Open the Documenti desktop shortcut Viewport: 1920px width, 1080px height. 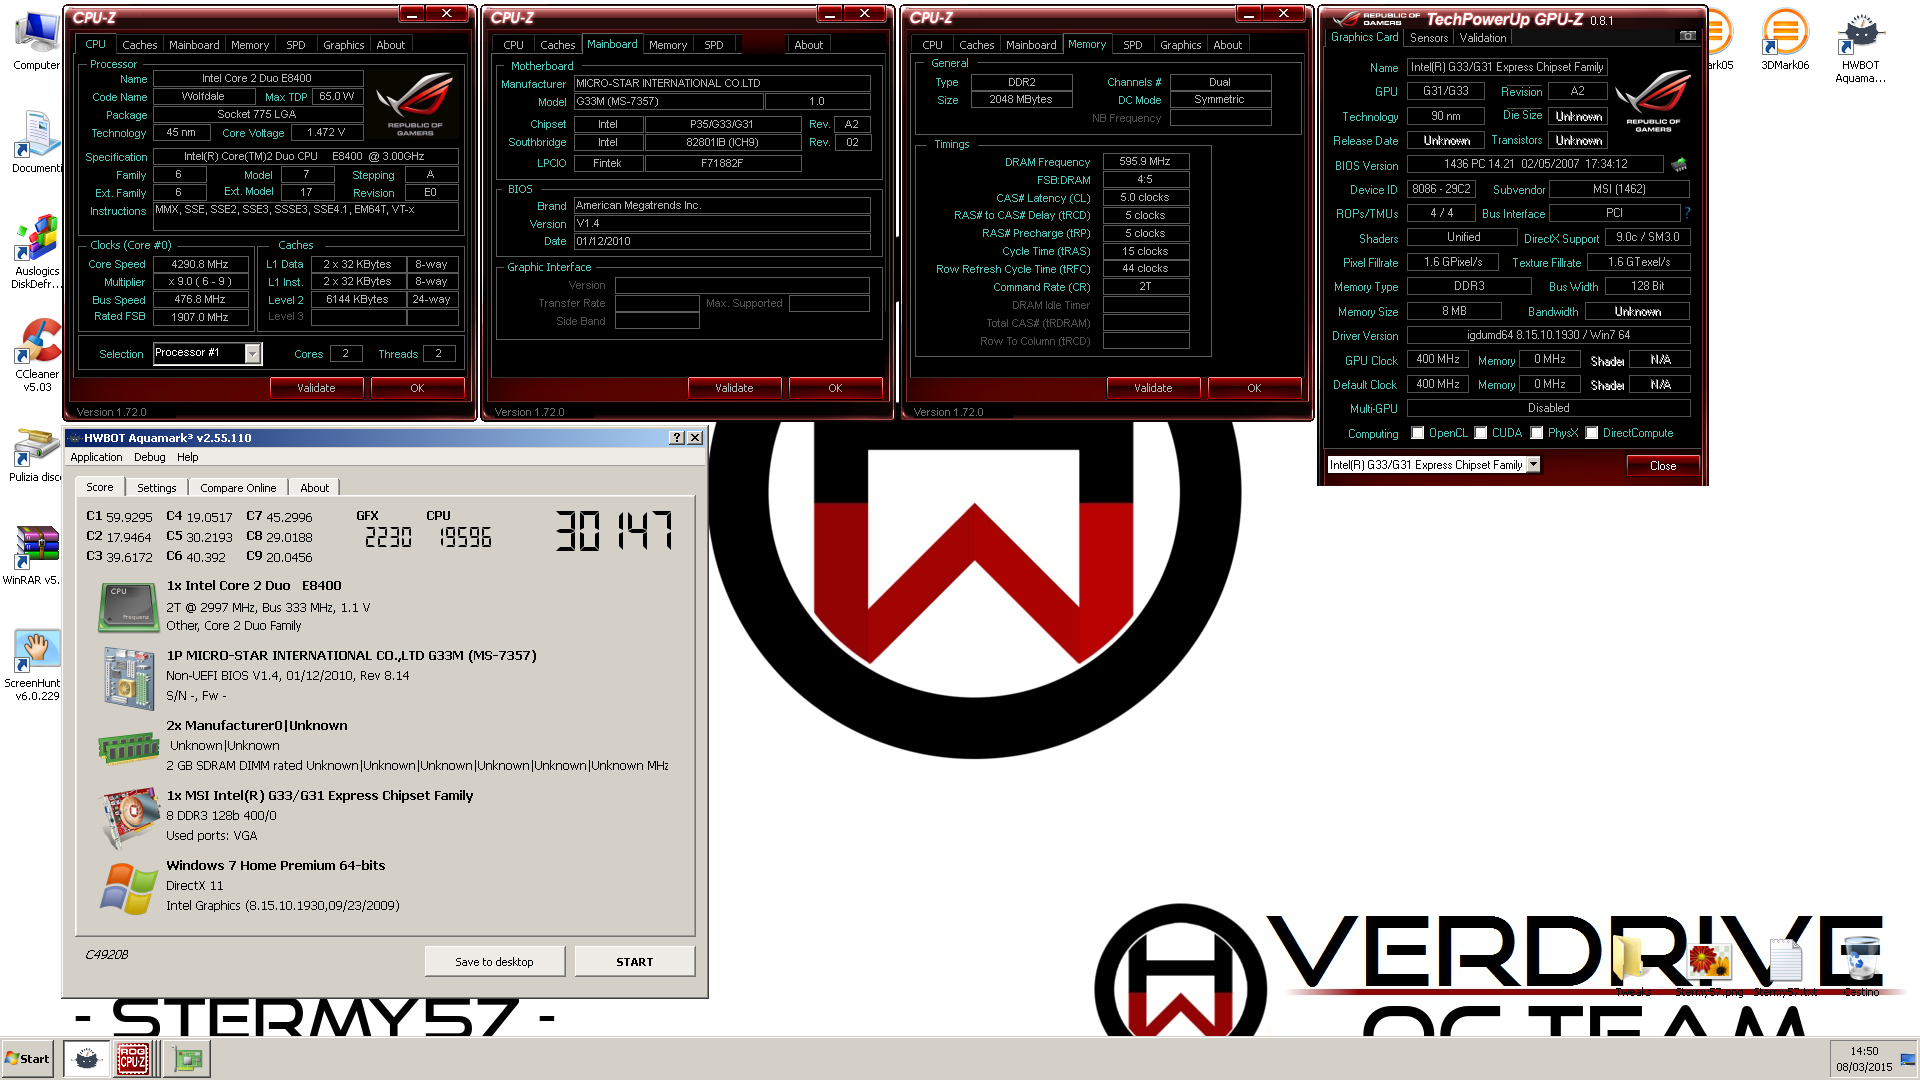point(37,142)
